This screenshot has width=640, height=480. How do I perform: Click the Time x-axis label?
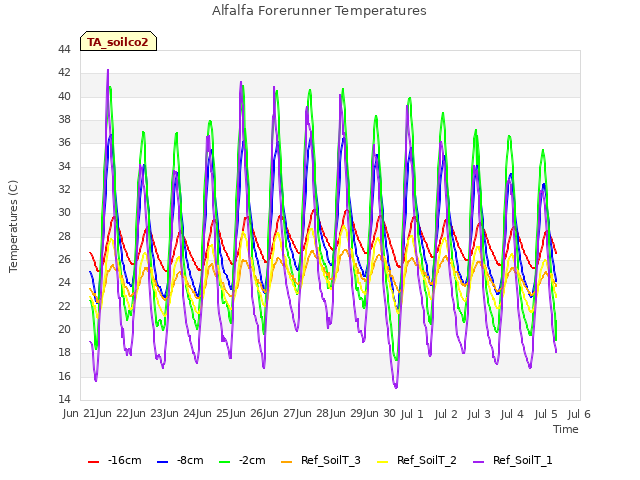(566, 429)
